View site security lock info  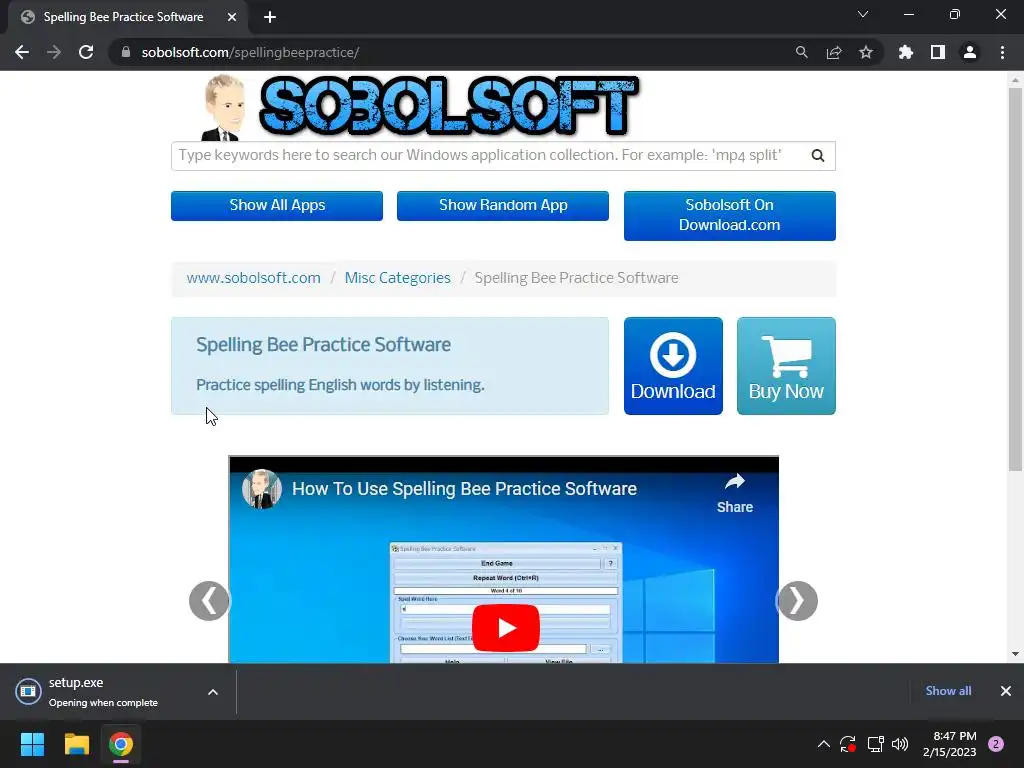126,52
